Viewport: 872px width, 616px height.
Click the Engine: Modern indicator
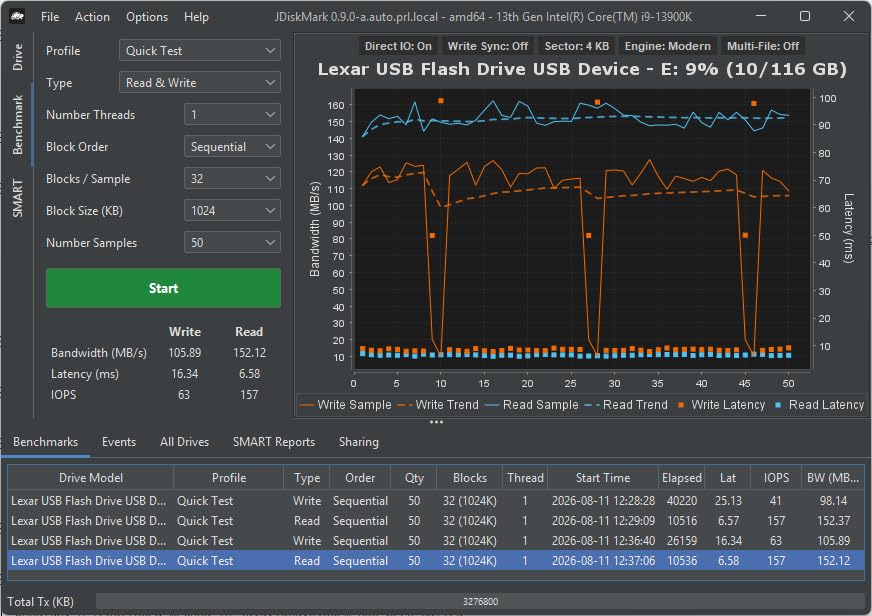pos(667,46)
